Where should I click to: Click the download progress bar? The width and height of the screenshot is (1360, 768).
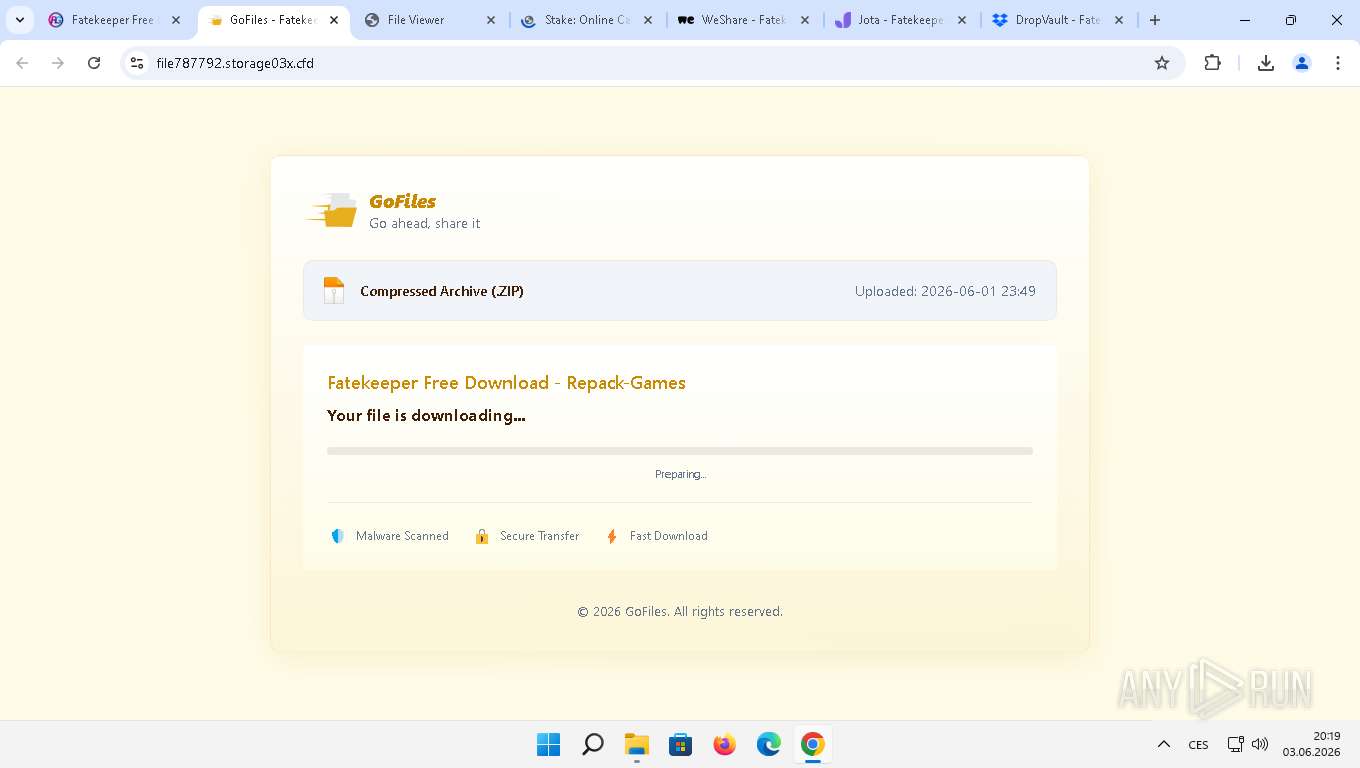pos(680,451)
